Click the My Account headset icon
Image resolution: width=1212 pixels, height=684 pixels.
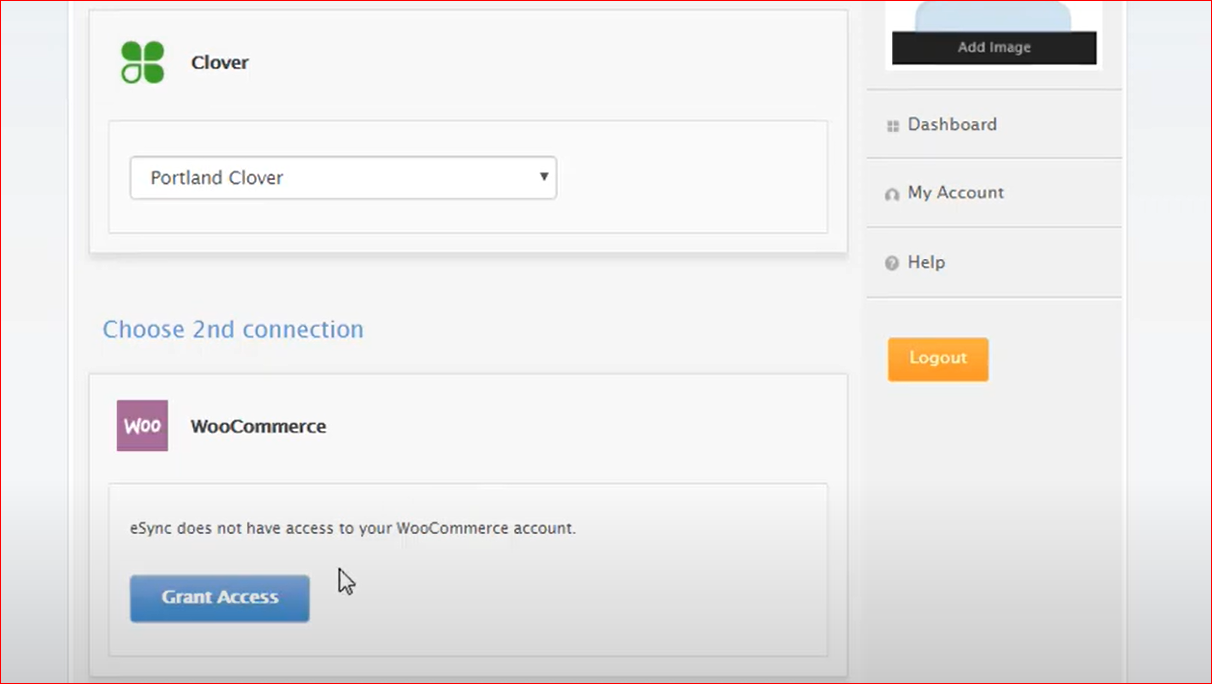[x=892, y=195]
